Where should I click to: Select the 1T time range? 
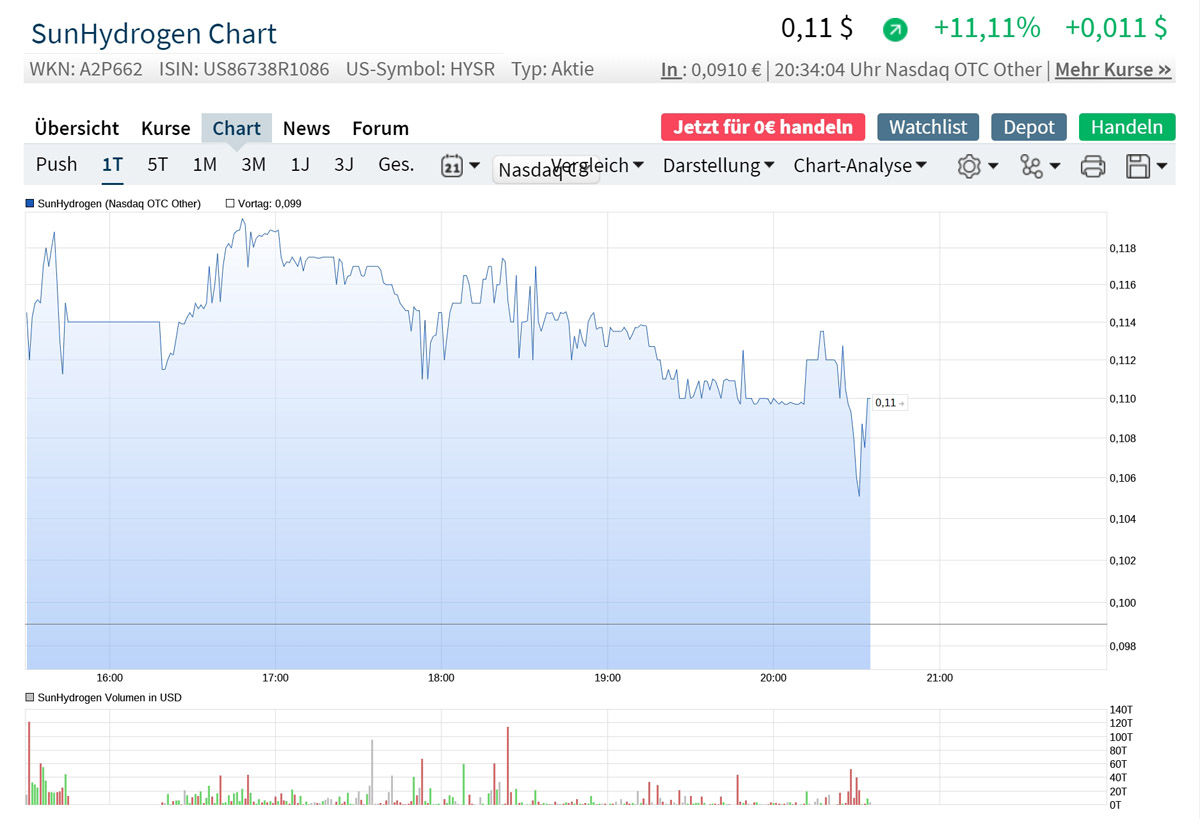click(x=113, y=165)
